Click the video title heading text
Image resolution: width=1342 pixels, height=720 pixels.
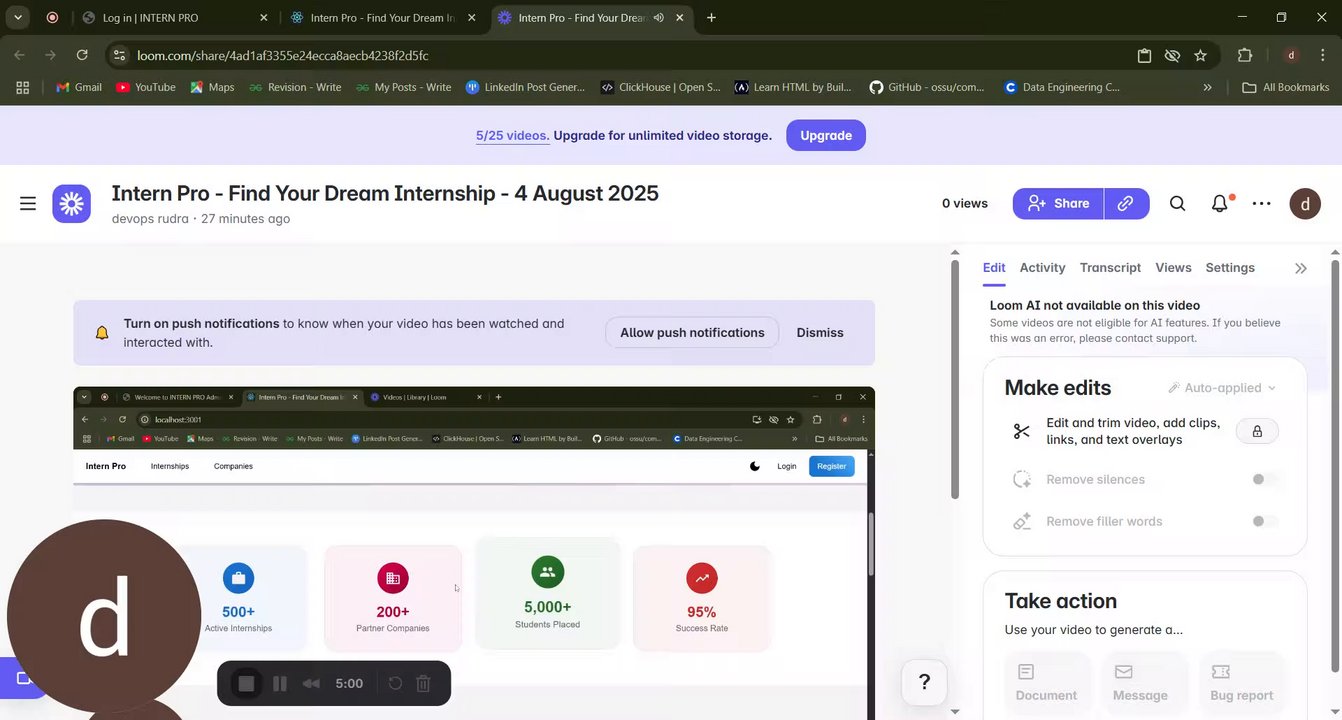point(385,193)
